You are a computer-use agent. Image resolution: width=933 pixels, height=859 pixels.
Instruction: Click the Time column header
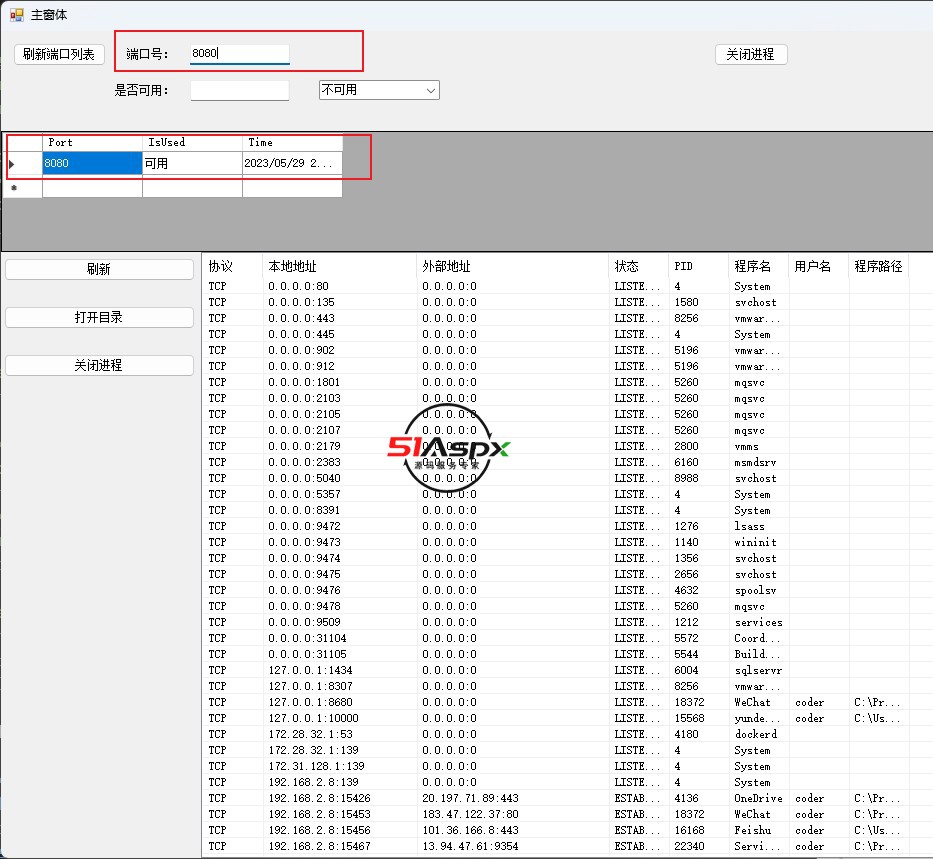pos(292,143)
